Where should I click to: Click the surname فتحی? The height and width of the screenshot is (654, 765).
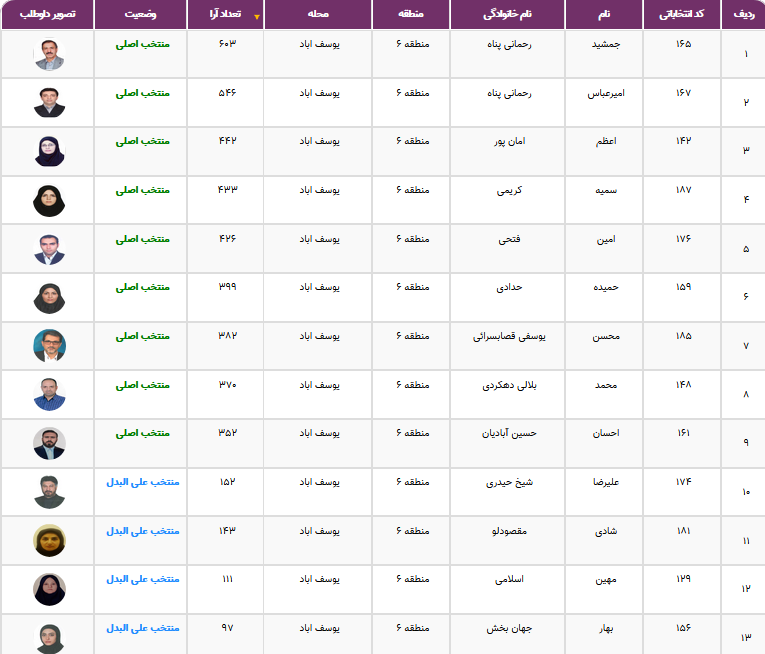[x=509, y=239]
